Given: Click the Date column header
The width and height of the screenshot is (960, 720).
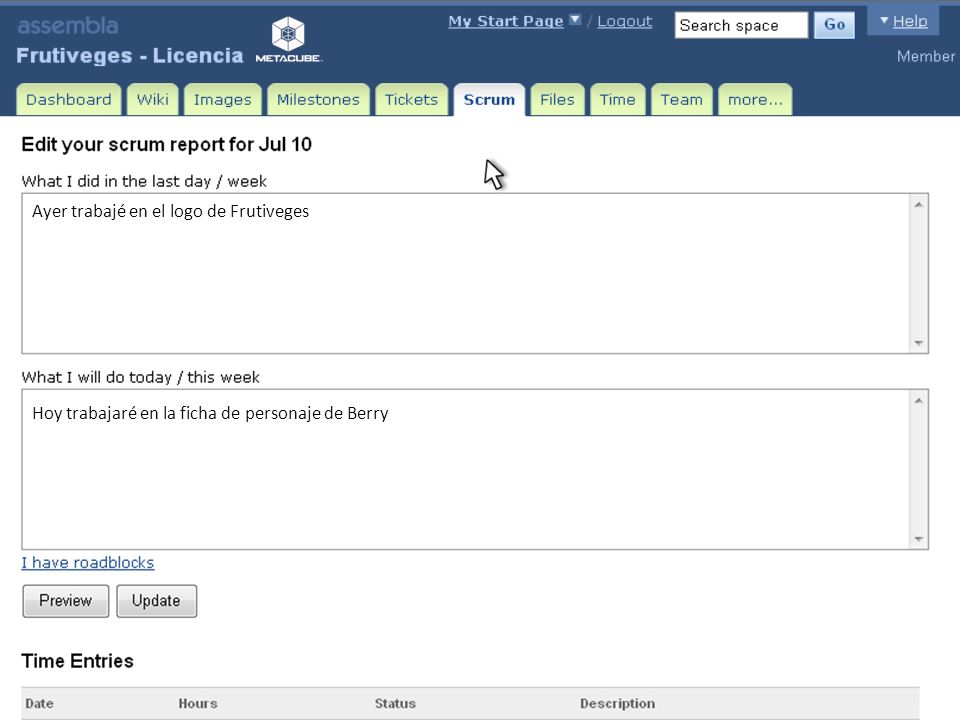Looking at the screenshot, I should pos(39,703).
